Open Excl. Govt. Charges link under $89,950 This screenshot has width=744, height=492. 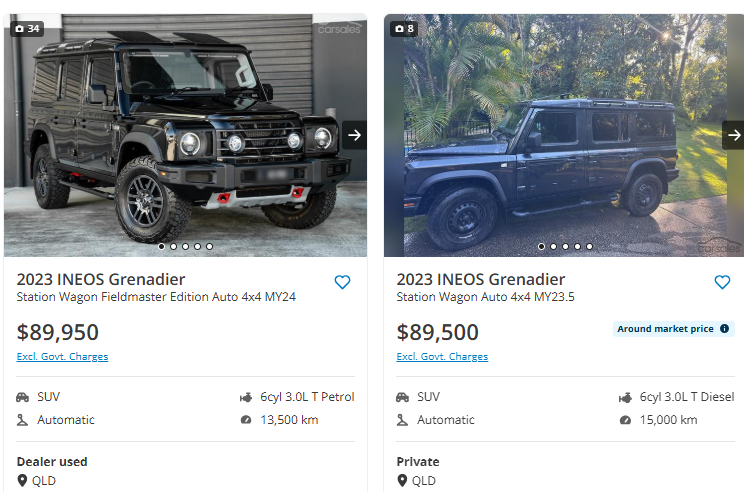[62, 357]
